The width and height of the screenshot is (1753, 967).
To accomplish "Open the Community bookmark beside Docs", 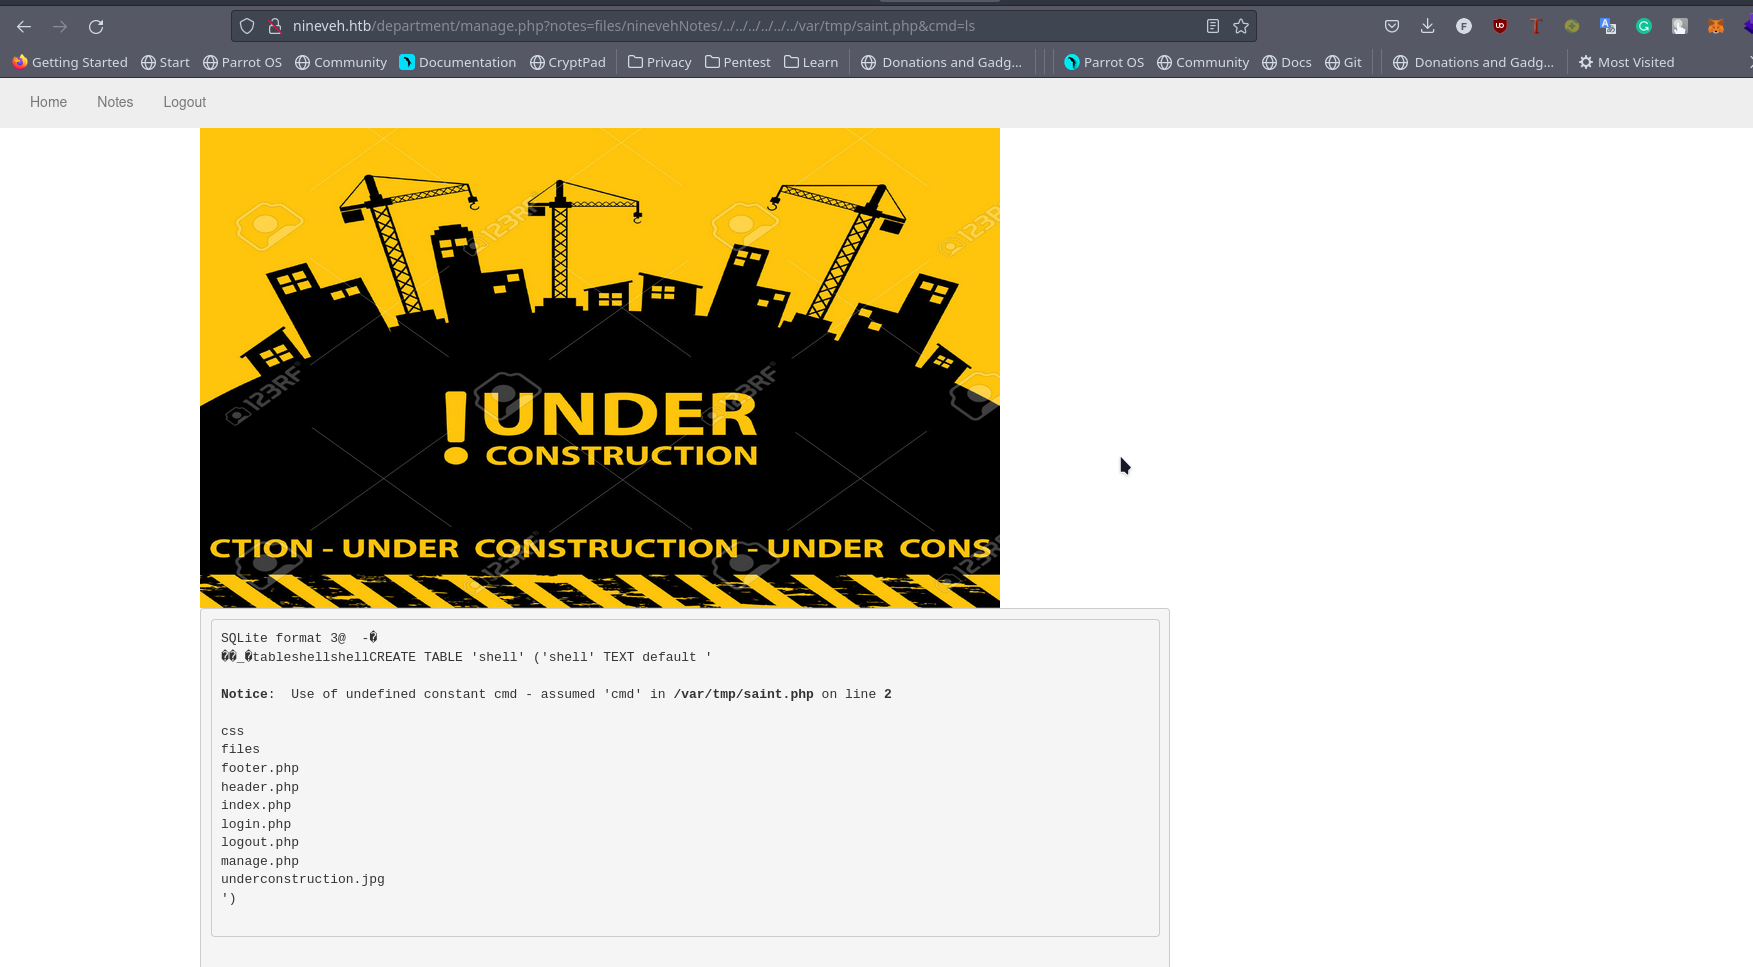I will click(x=1203, y=62).
